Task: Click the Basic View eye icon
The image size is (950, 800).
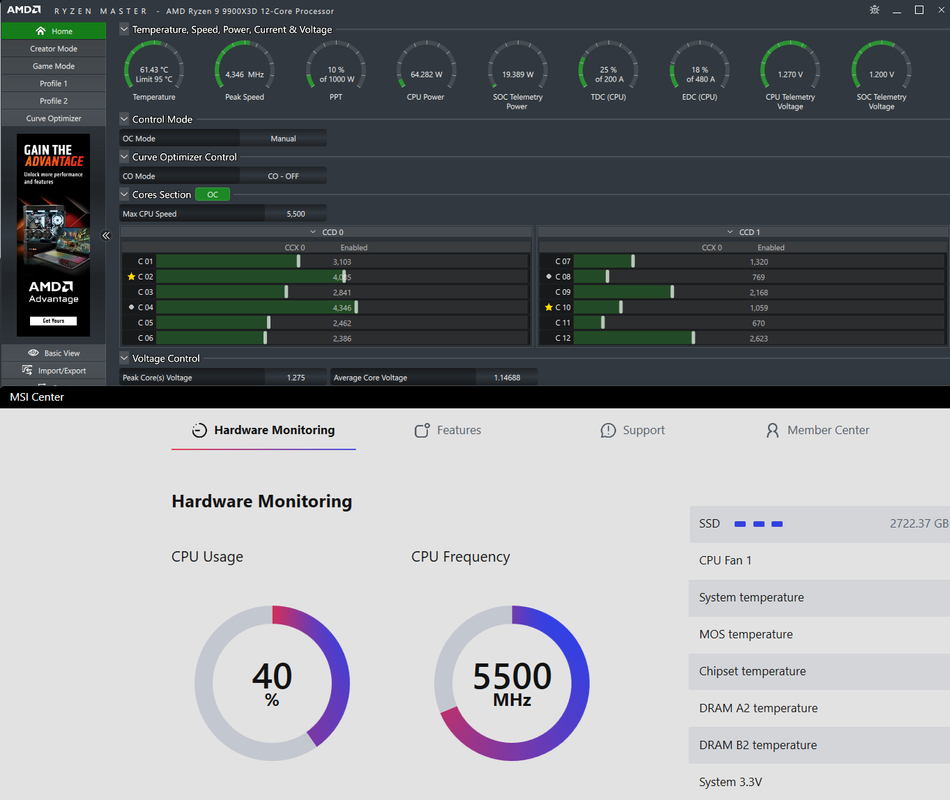Action: pos(33,353)
